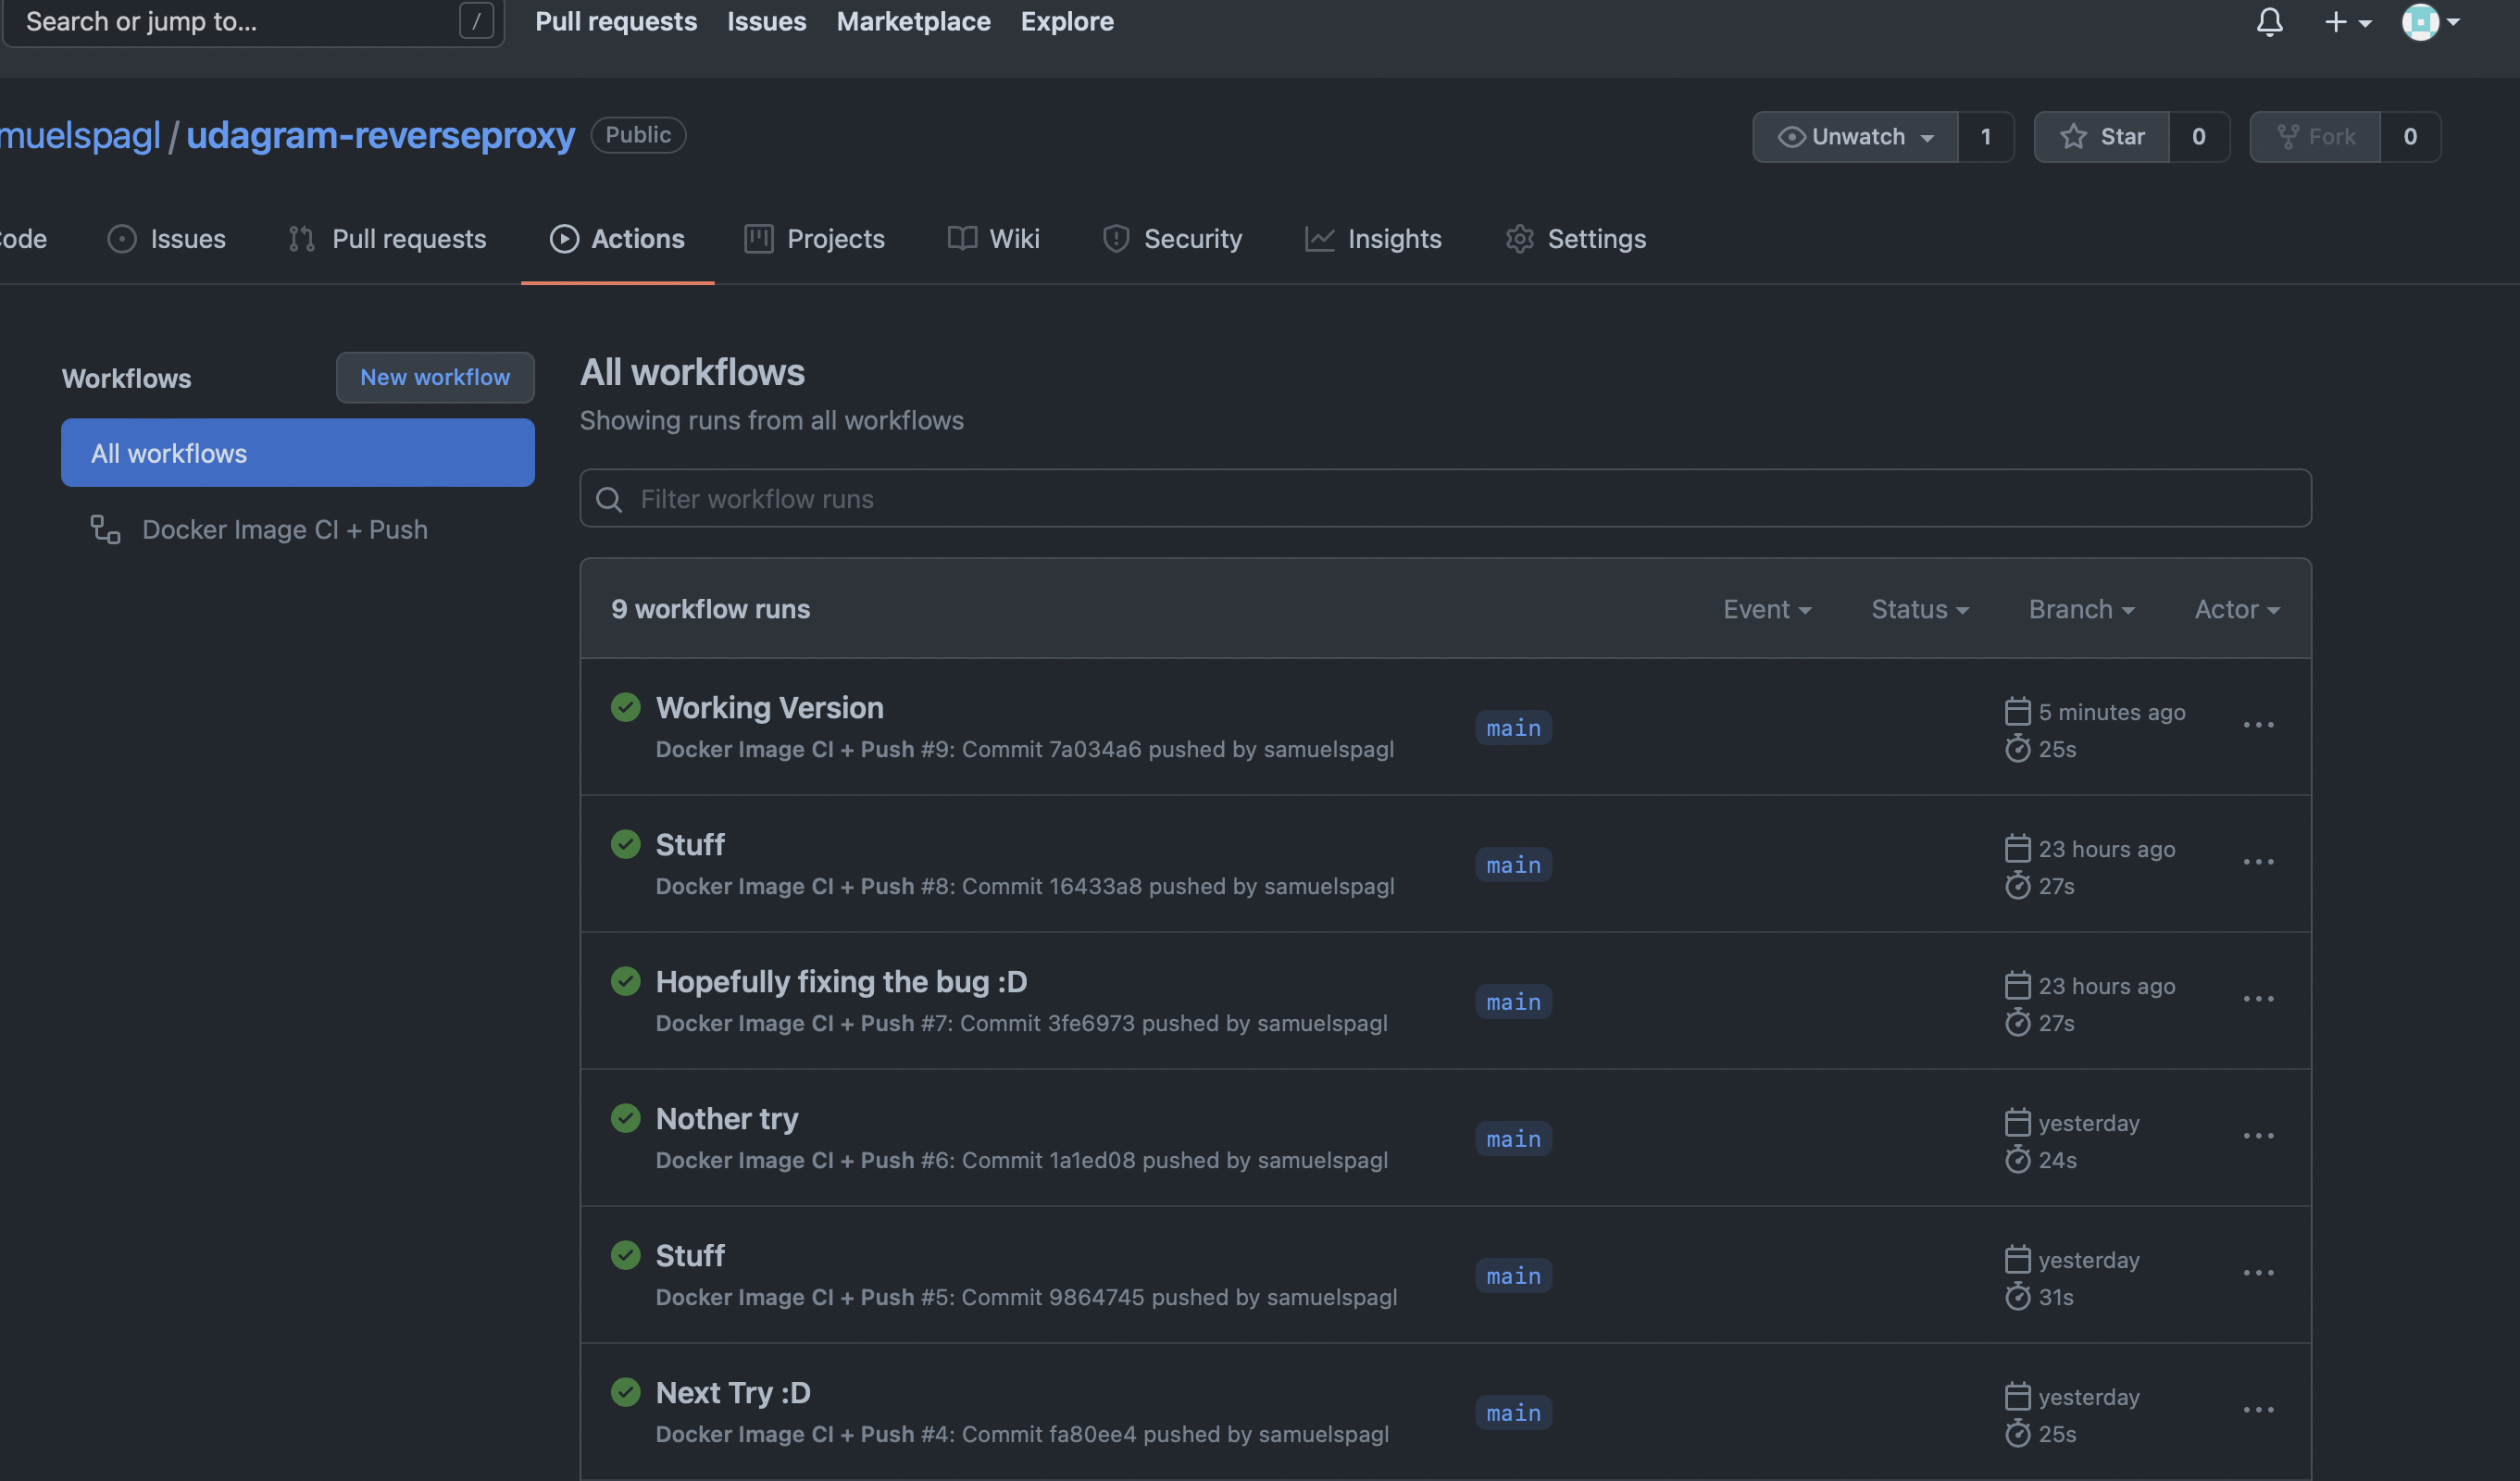Click main branch label on Next Try run

[1513, 1413]
